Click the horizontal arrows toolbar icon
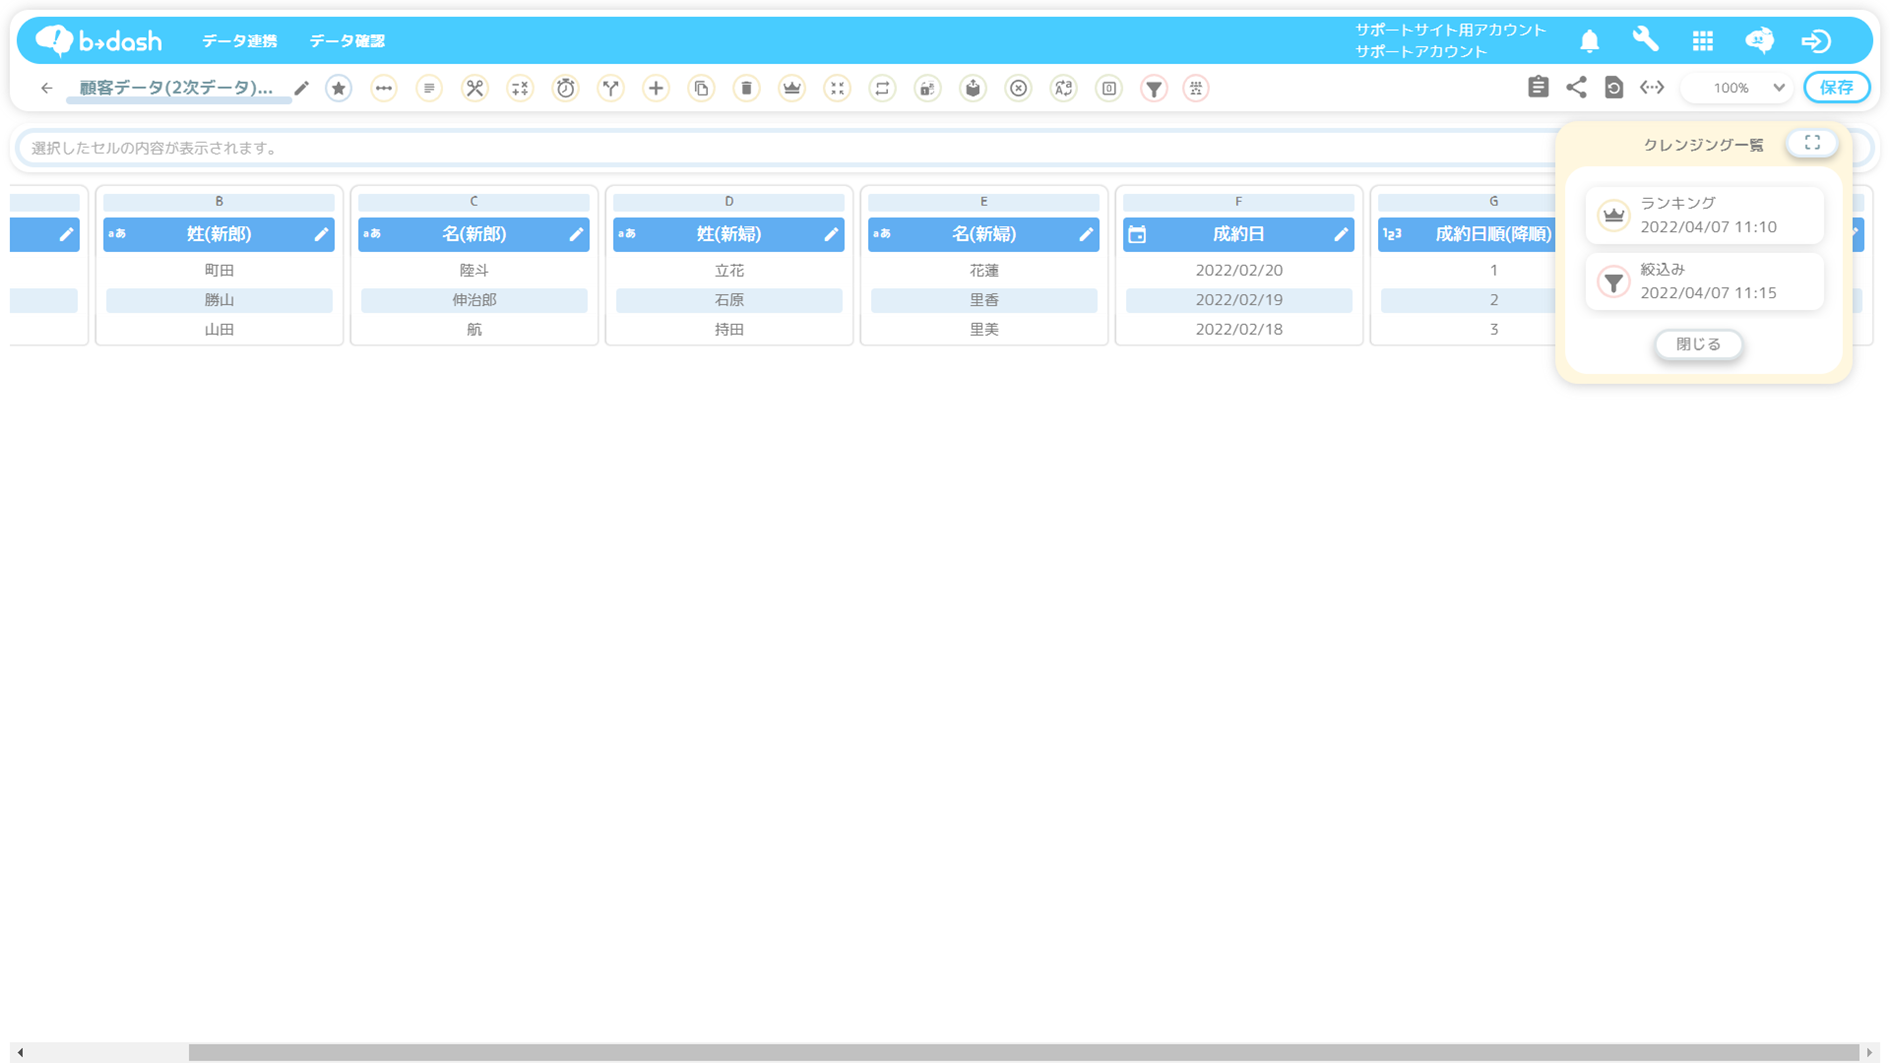1890x1063 pixels. 384,88
